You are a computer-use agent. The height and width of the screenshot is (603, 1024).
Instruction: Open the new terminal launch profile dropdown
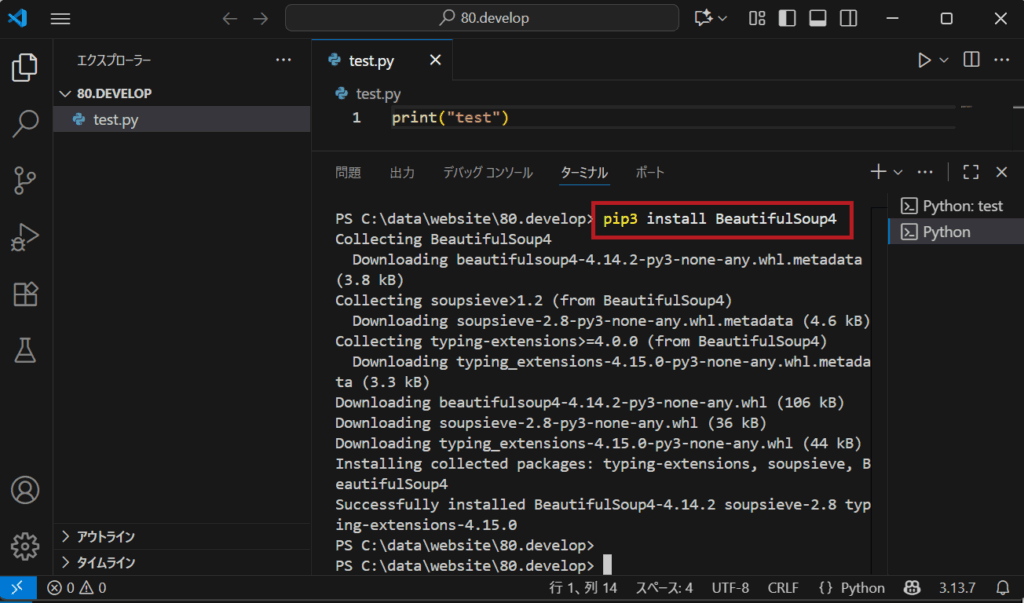[898, 172]
